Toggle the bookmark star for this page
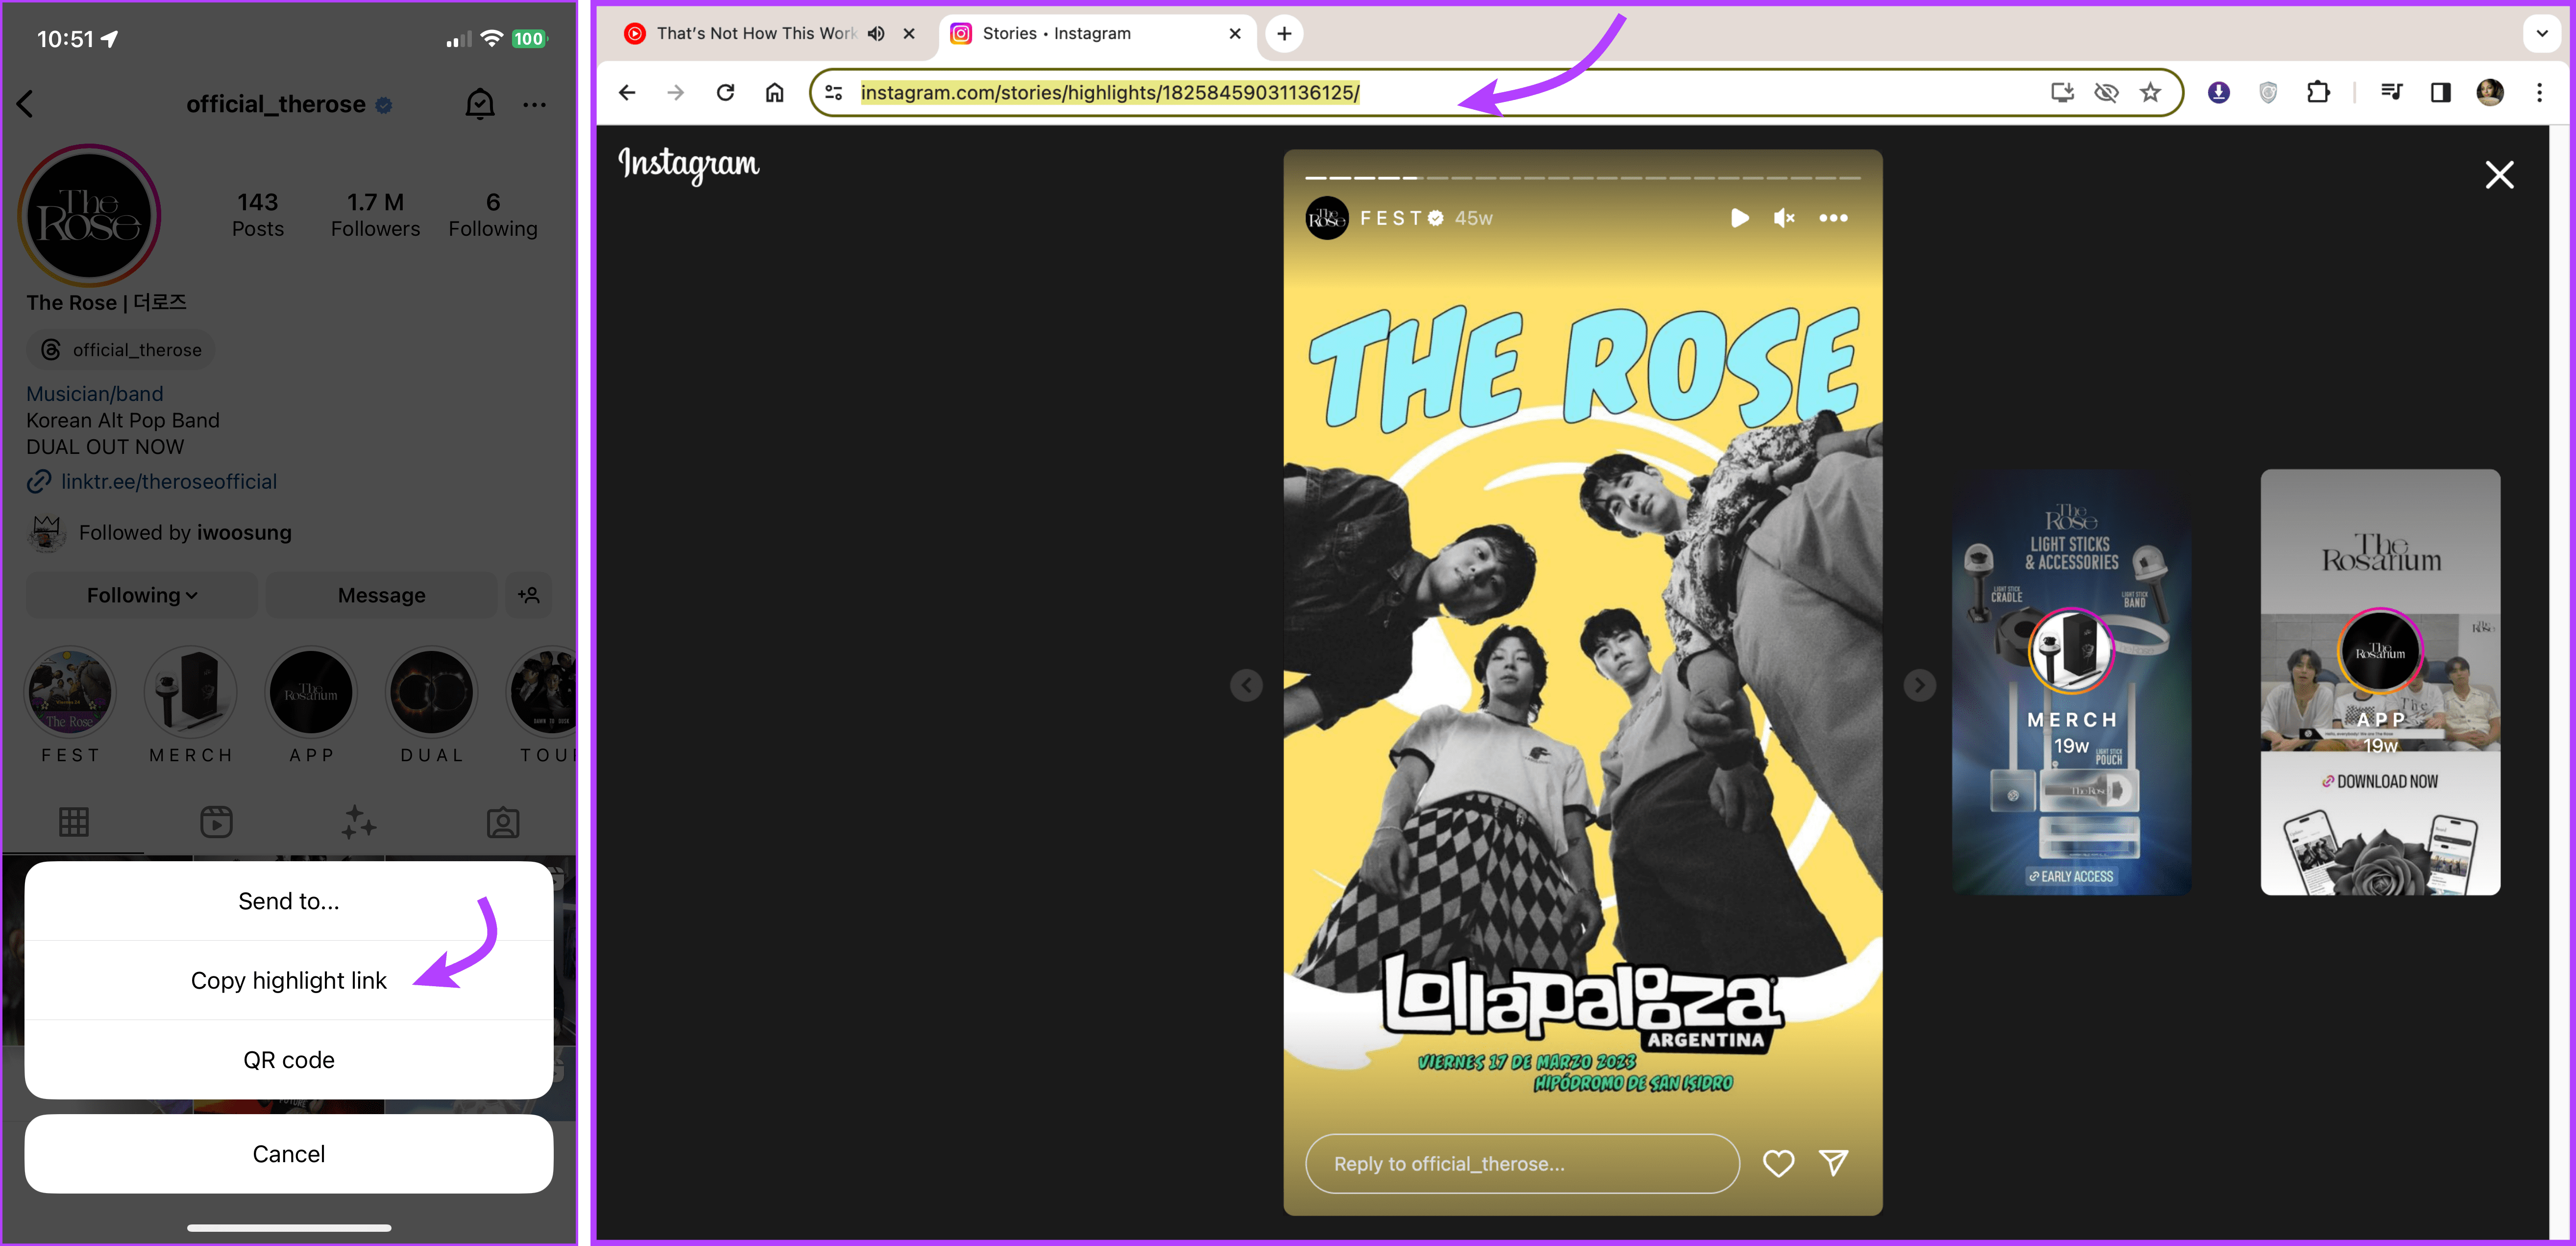2576x1246 pixels. 2150,92
